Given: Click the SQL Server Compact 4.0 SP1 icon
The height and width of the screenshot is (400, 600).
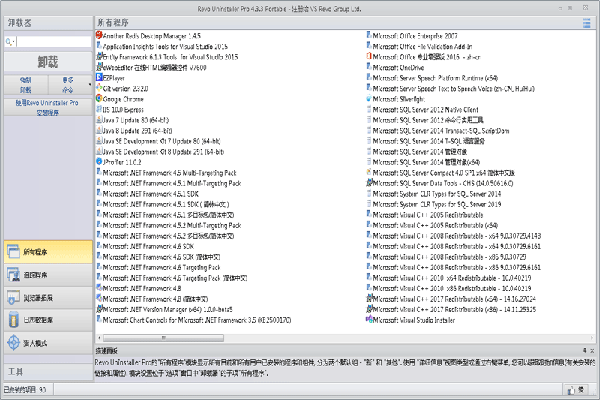Looking at the screenshot, I should tap(369, 172).
